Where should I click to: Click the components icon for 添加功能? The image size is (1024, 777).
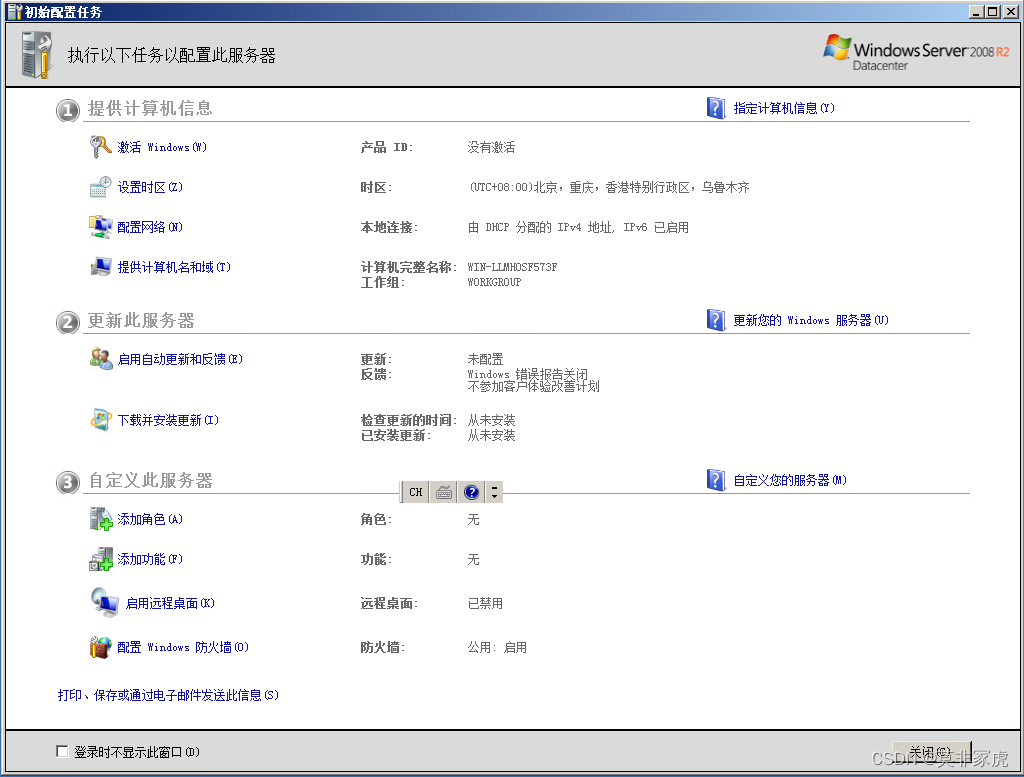click(x=101, y=559)
